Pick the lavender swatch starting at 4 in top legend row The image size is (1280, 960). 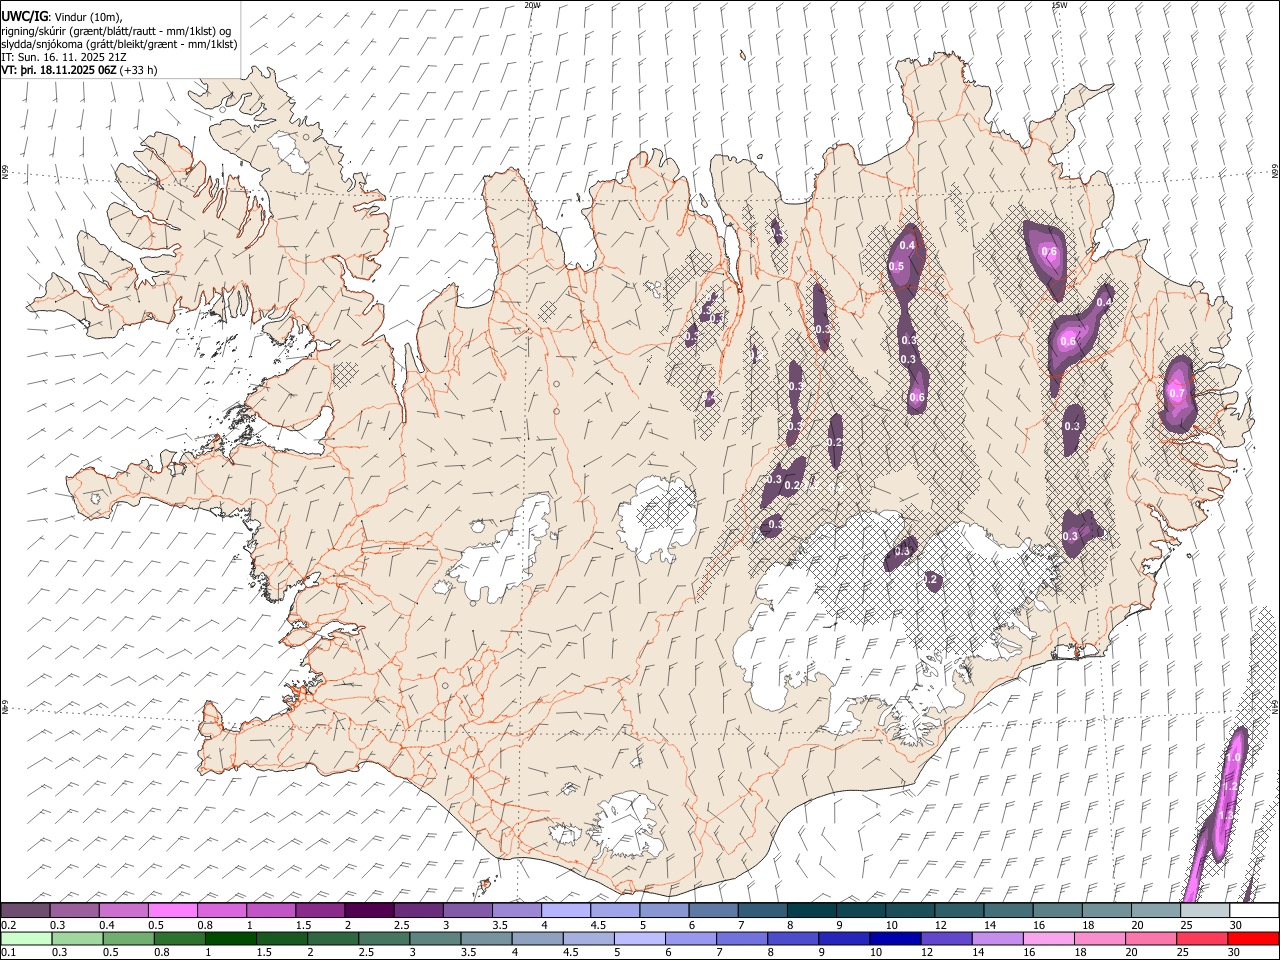[x=565, y=911]
